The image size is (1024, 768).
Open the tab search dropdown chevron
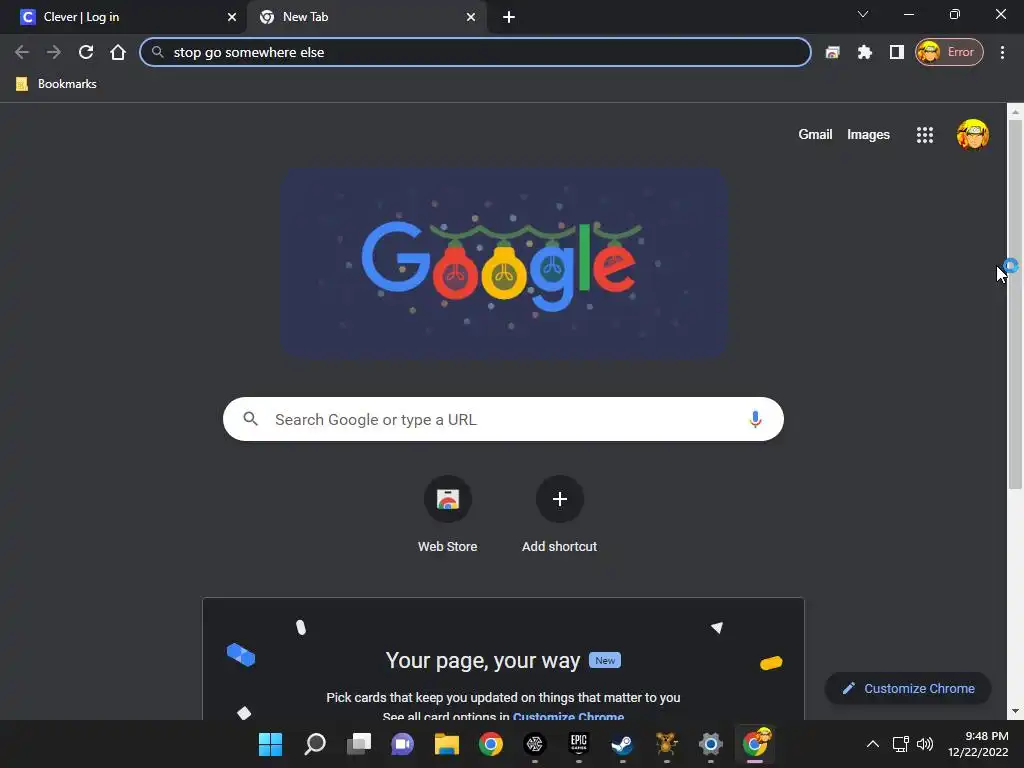(x=863, y=14)
